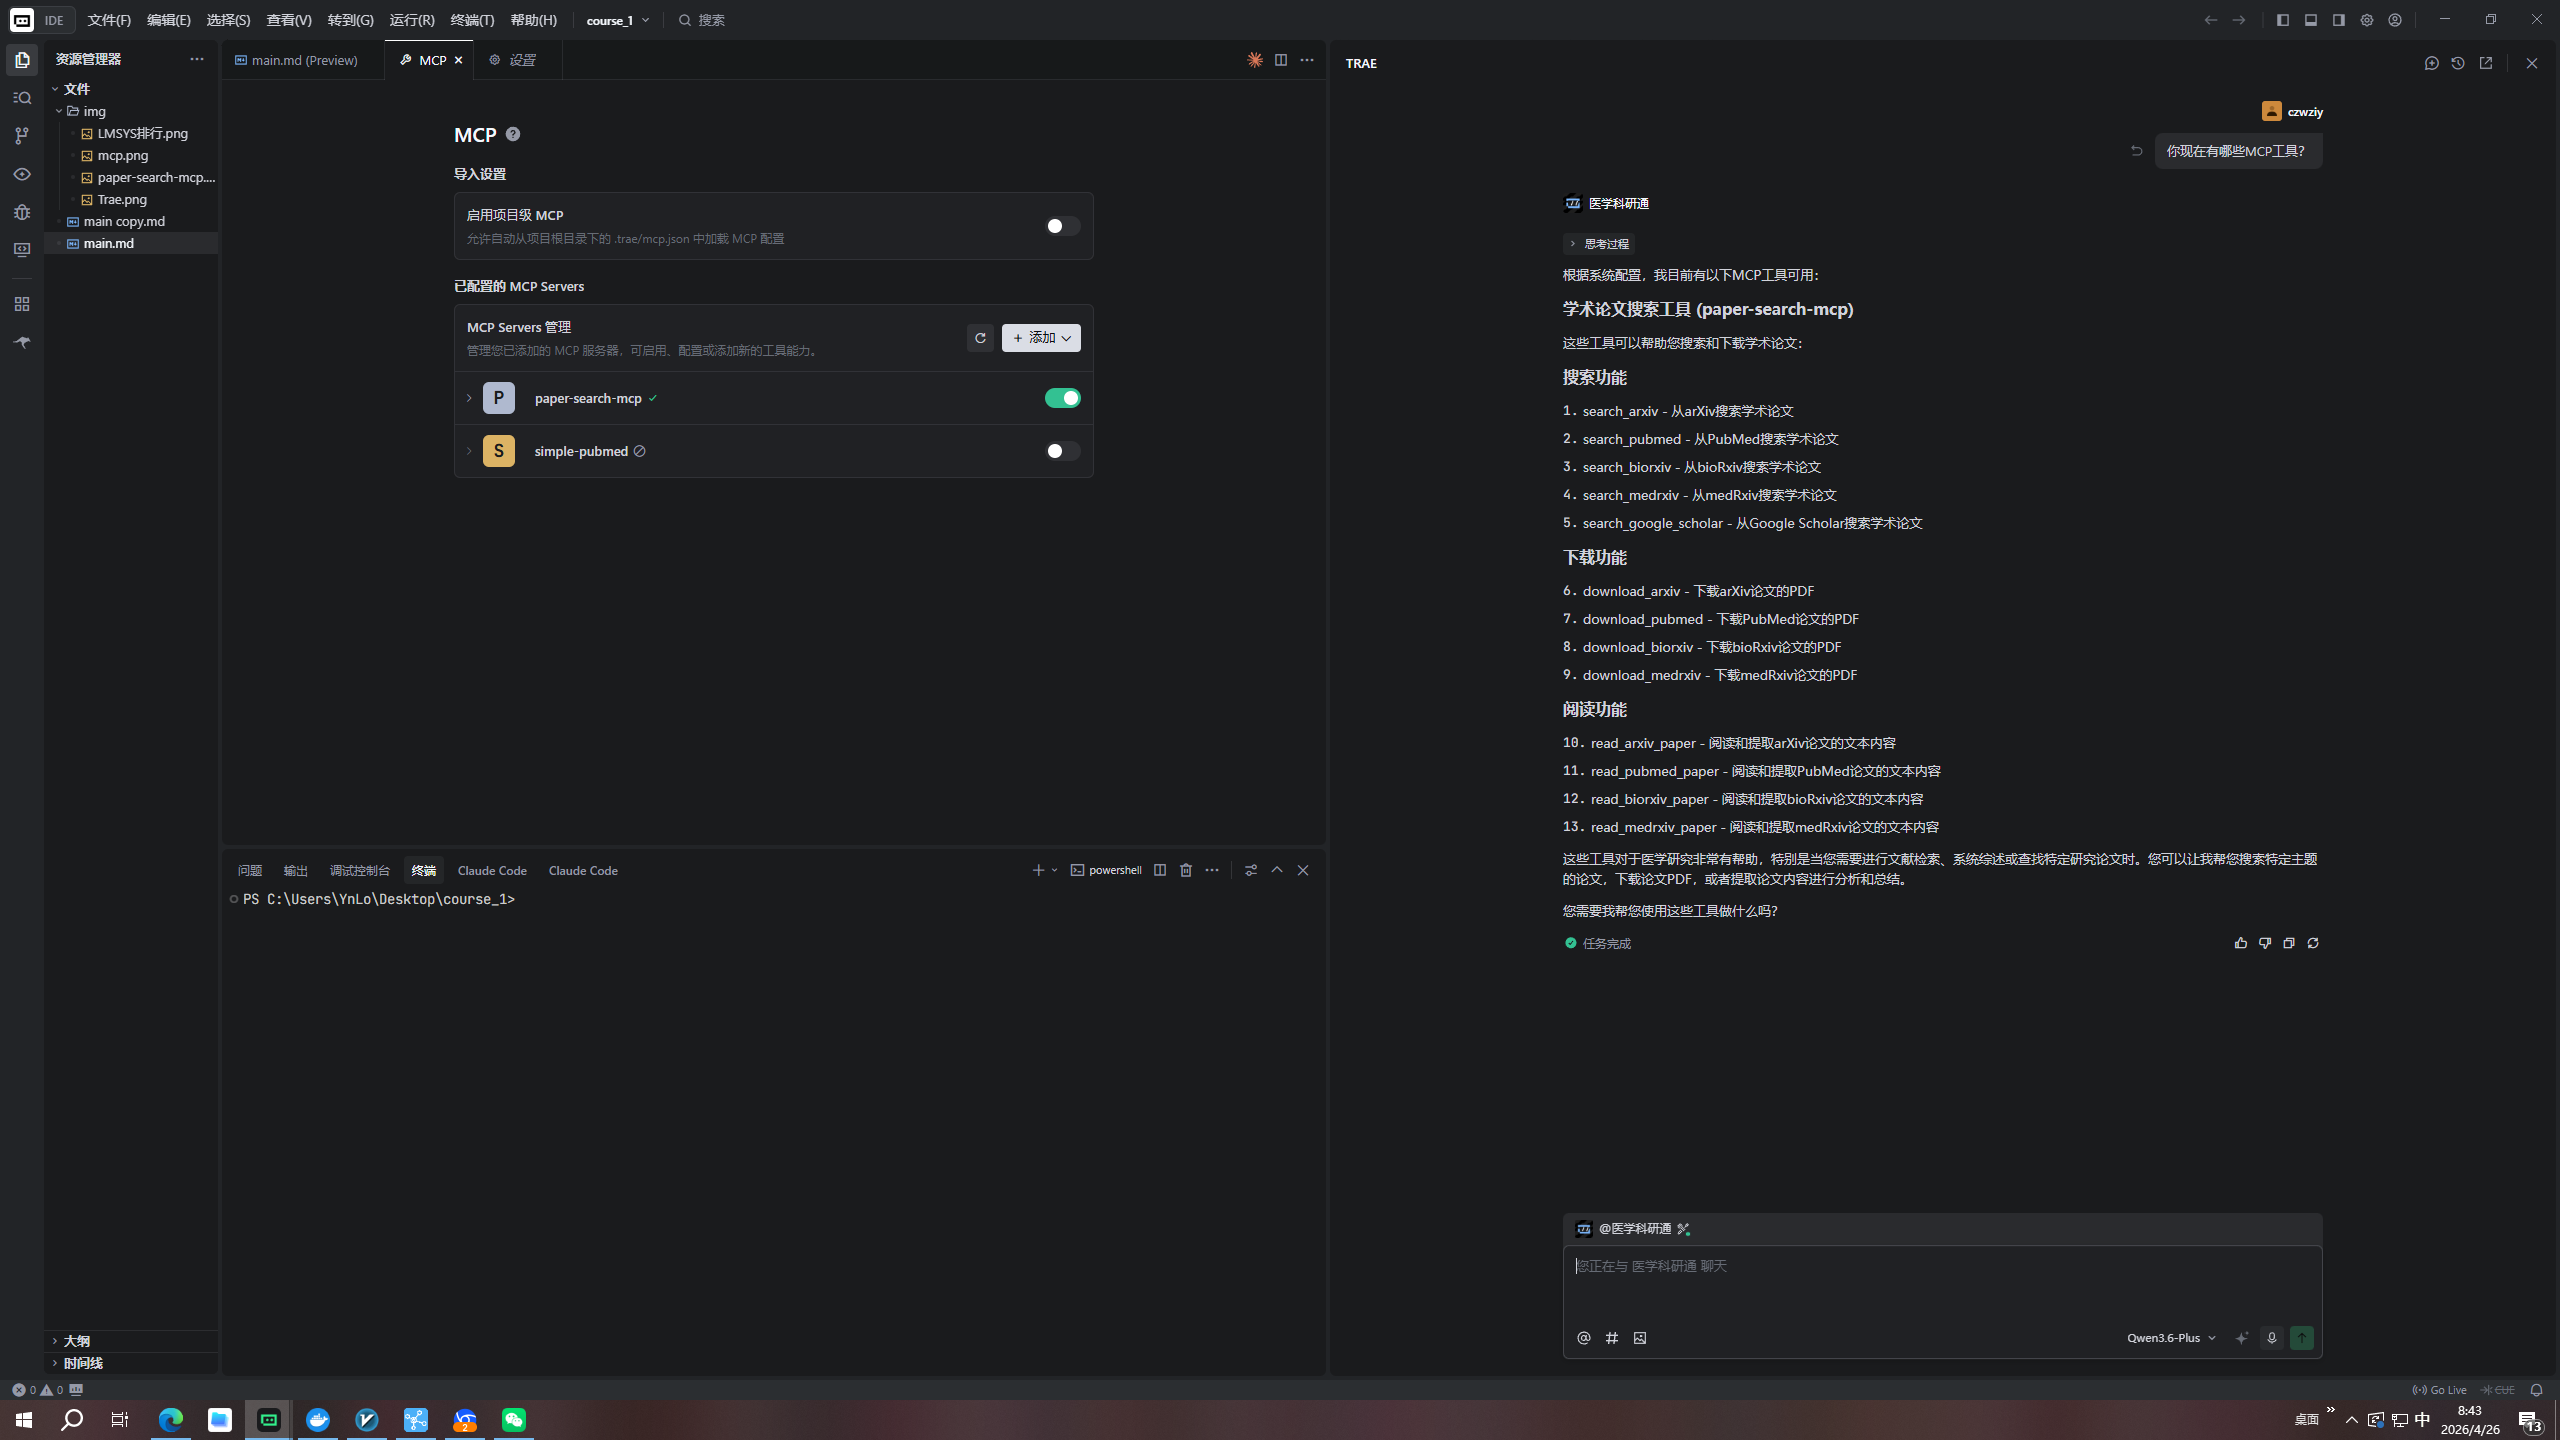Copy the assistant response
2560x1440 pixels.
[2289, 943]
